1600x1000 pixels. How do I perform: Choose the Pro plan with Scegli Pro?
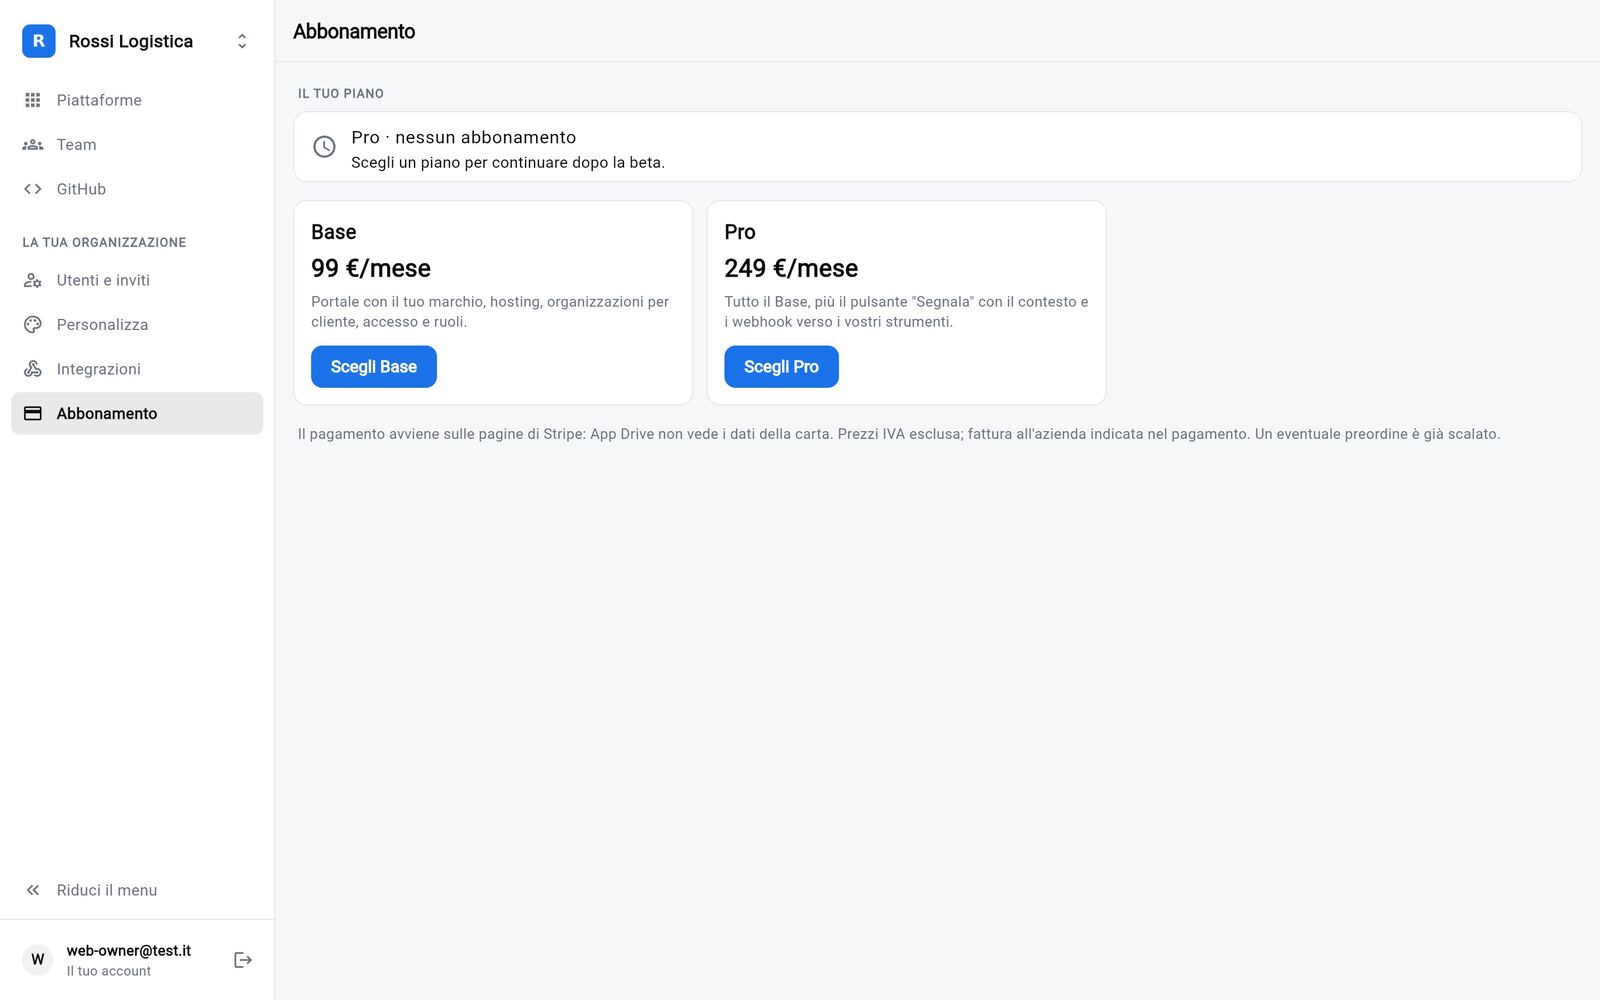tap(781, 367)
